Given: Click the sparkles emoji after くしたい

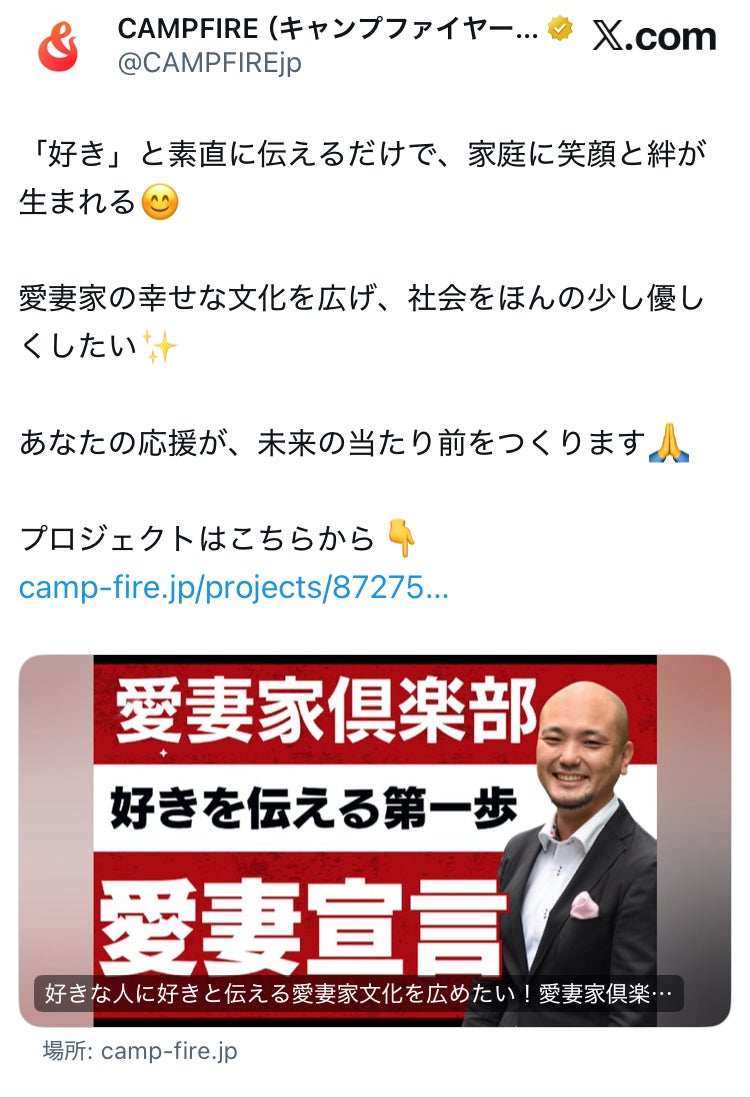Looking at the screenshot, I should (159, 347).
